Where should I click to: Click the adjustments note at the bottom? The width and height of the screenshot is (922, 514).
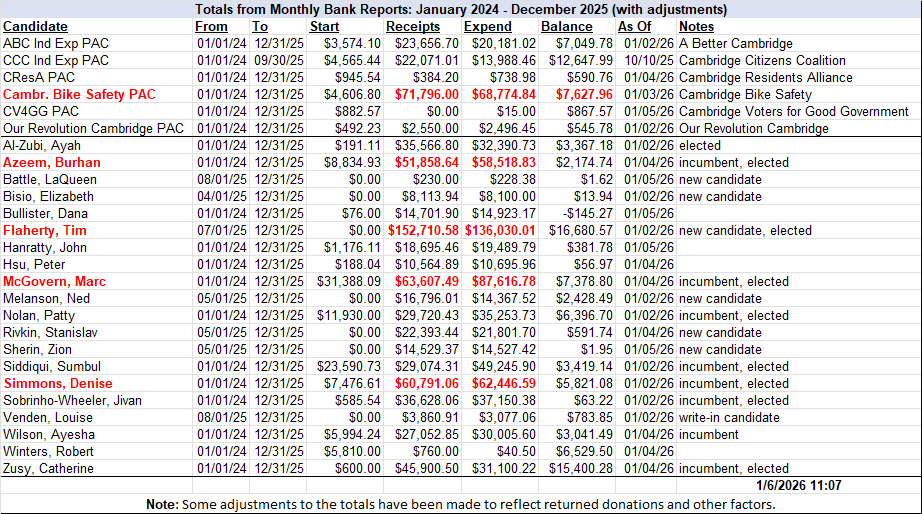click(x=461, y=505)
